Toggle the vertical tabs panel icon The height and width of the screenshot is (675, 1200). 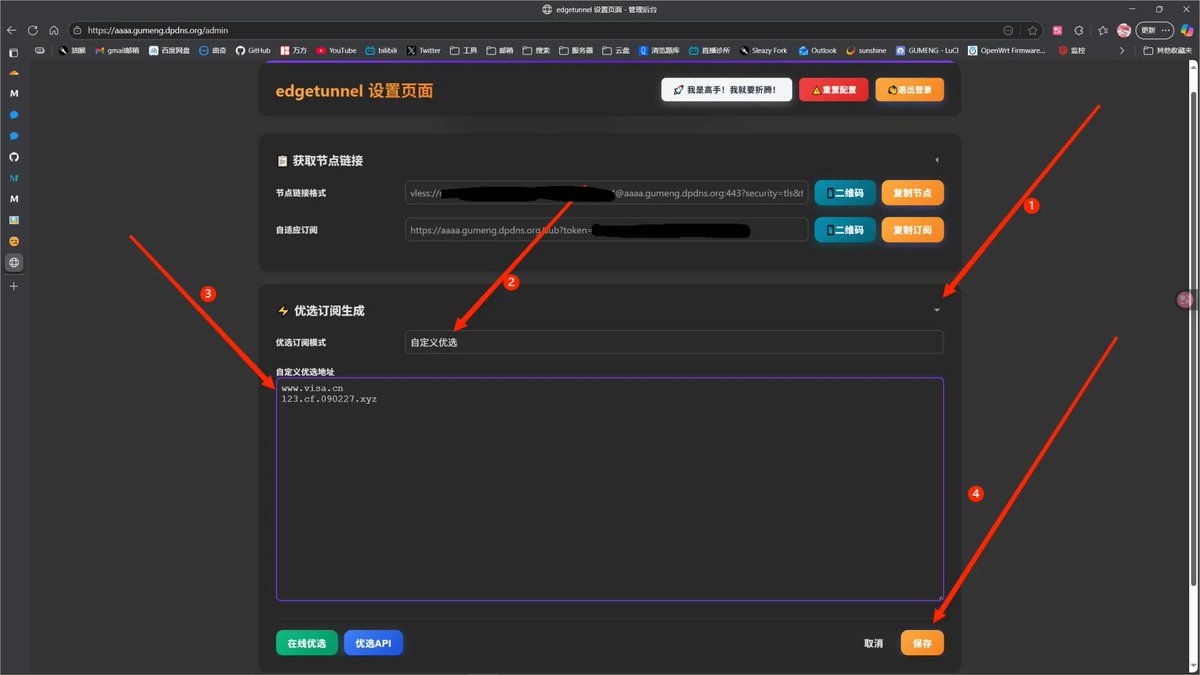point(13,52)
